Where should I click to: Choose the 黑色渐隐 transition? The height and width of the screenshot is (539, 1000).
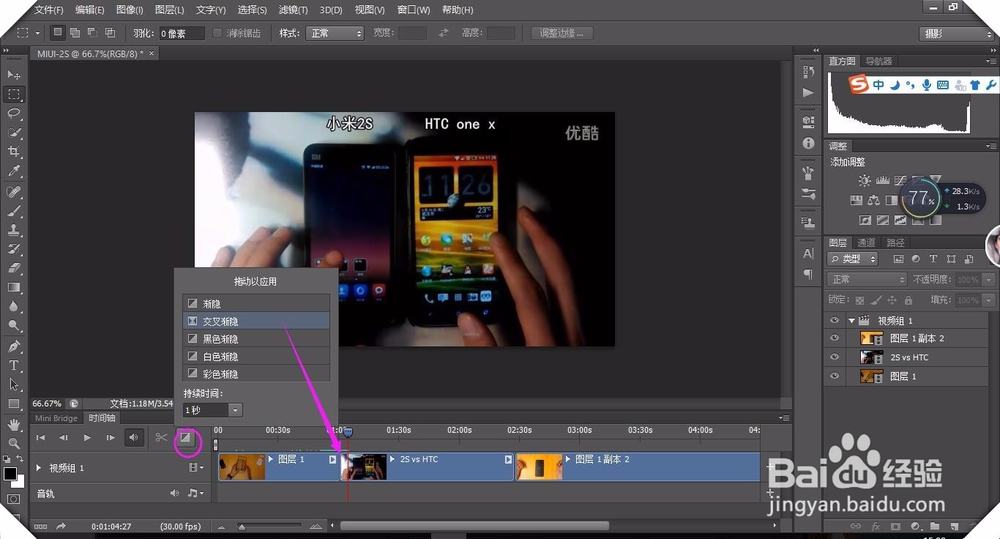tap(256, 339)
